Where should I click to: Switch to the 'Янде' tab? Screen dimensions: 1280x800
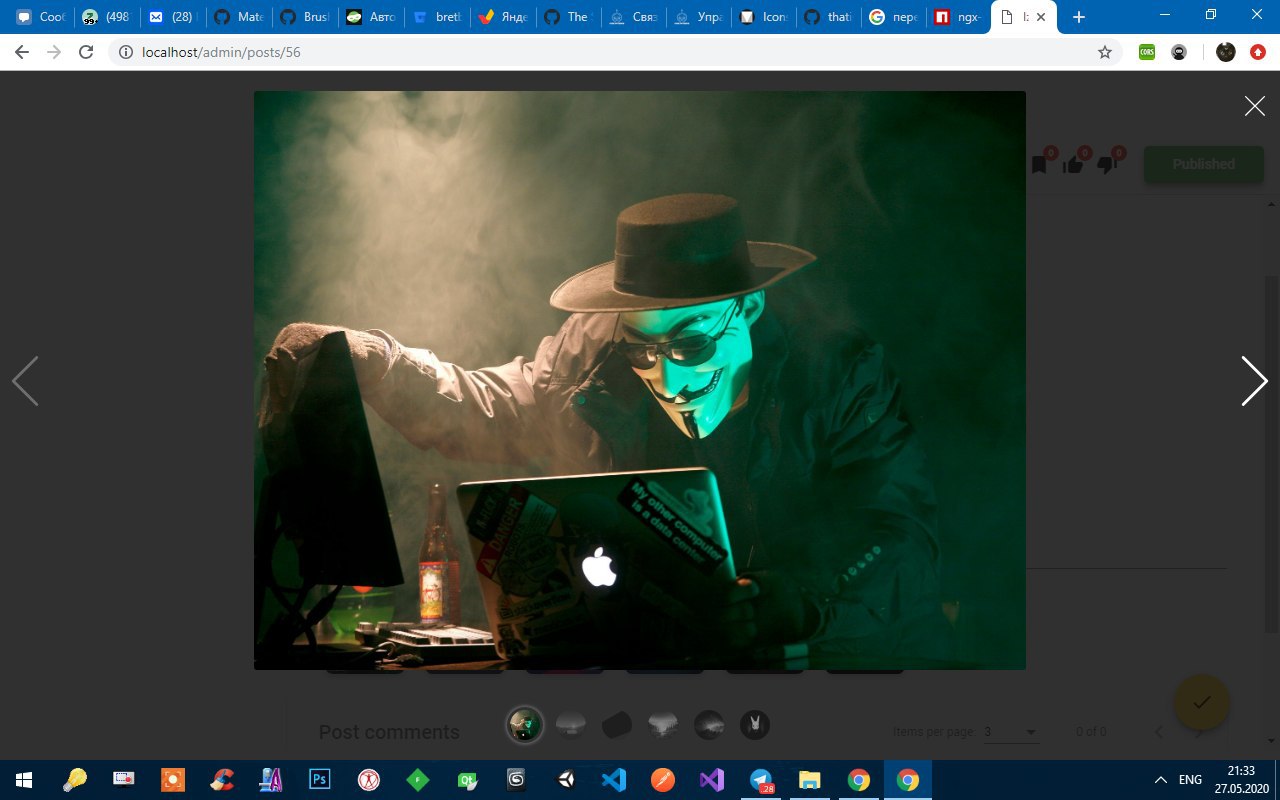pos(502,17)
